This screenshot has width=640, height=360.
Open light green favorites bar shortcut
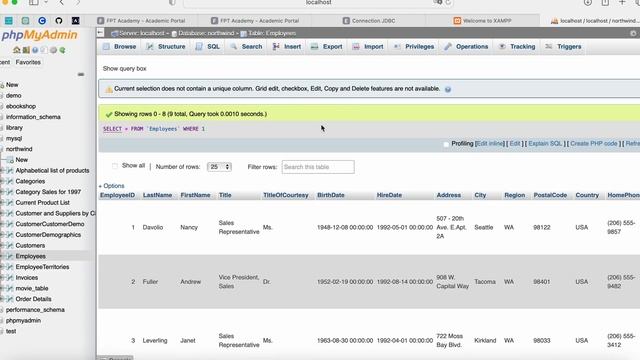click(x=25, y=20)
